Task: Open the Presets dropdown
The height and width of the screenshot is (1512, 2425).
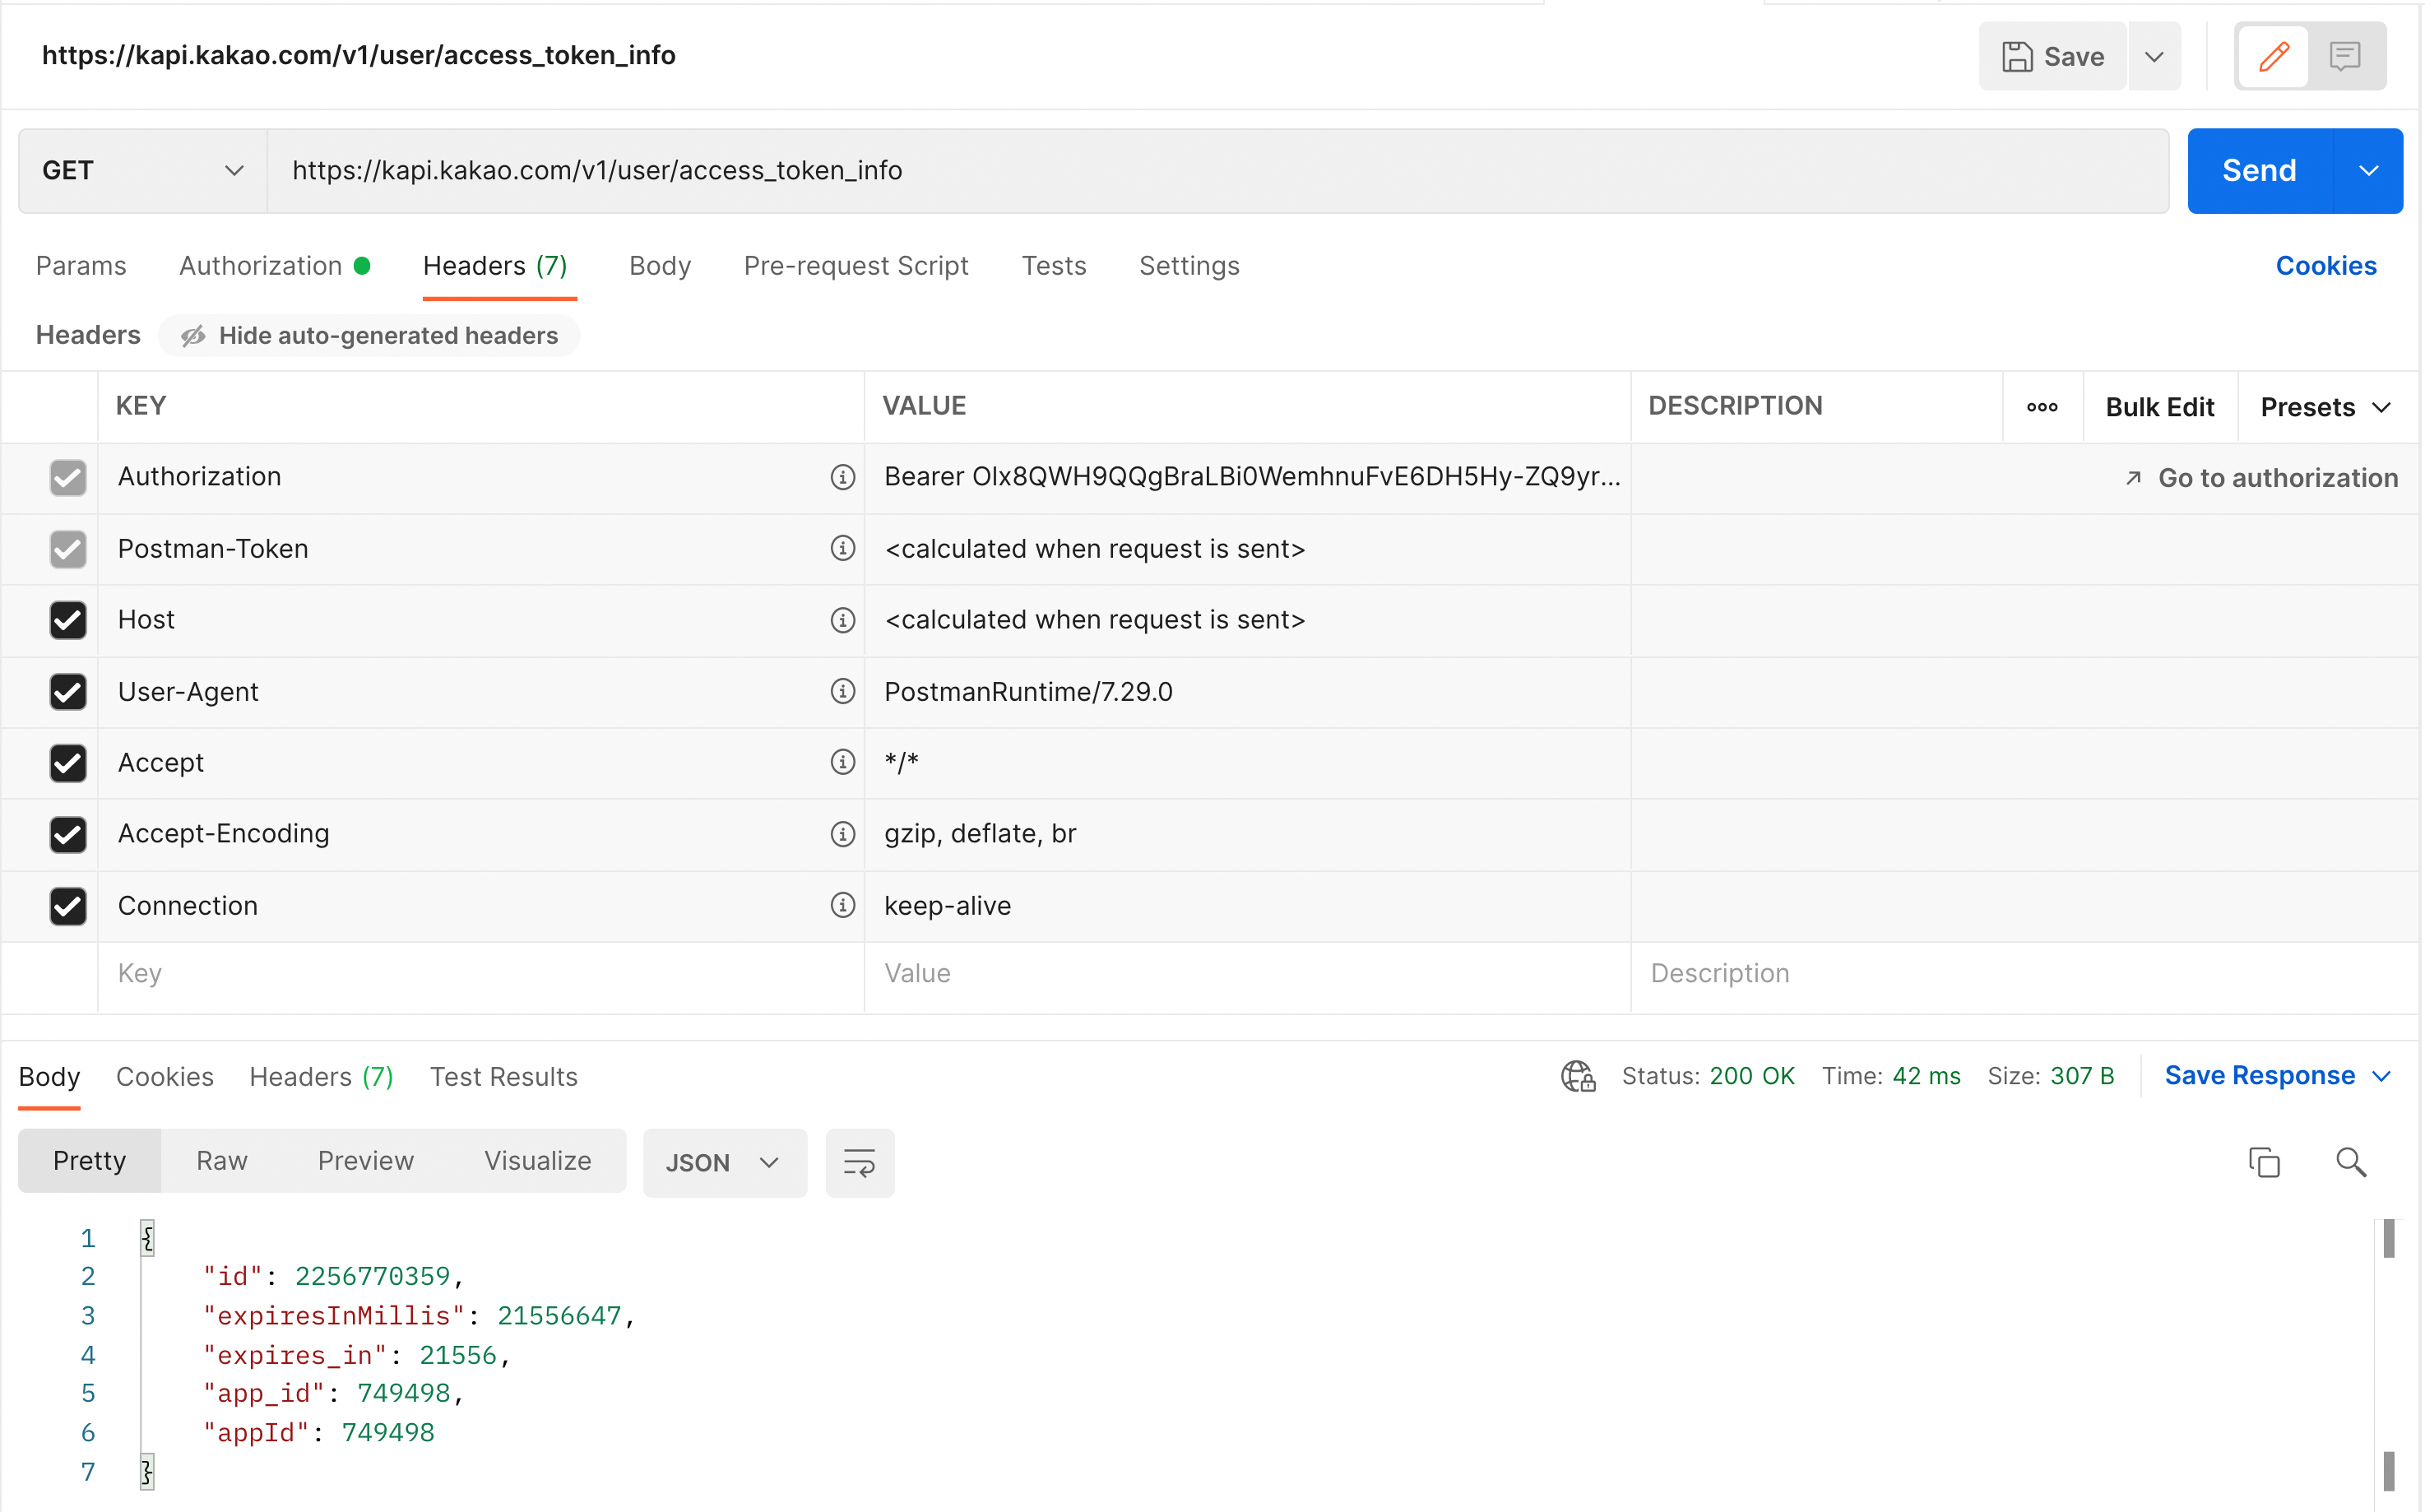Action: click(2326, 407)
